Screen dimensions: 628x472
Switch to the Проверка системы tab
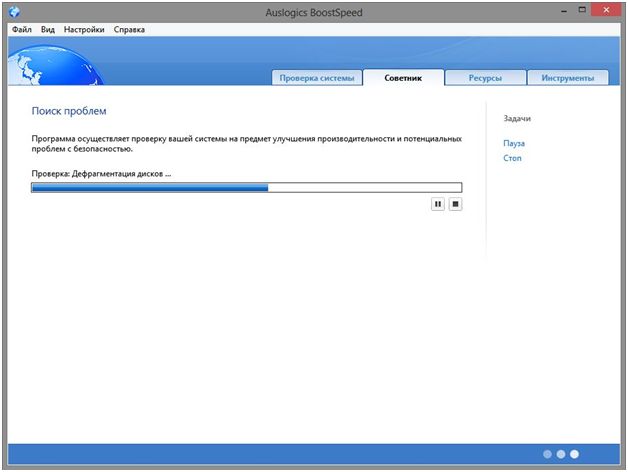[316, 77]
